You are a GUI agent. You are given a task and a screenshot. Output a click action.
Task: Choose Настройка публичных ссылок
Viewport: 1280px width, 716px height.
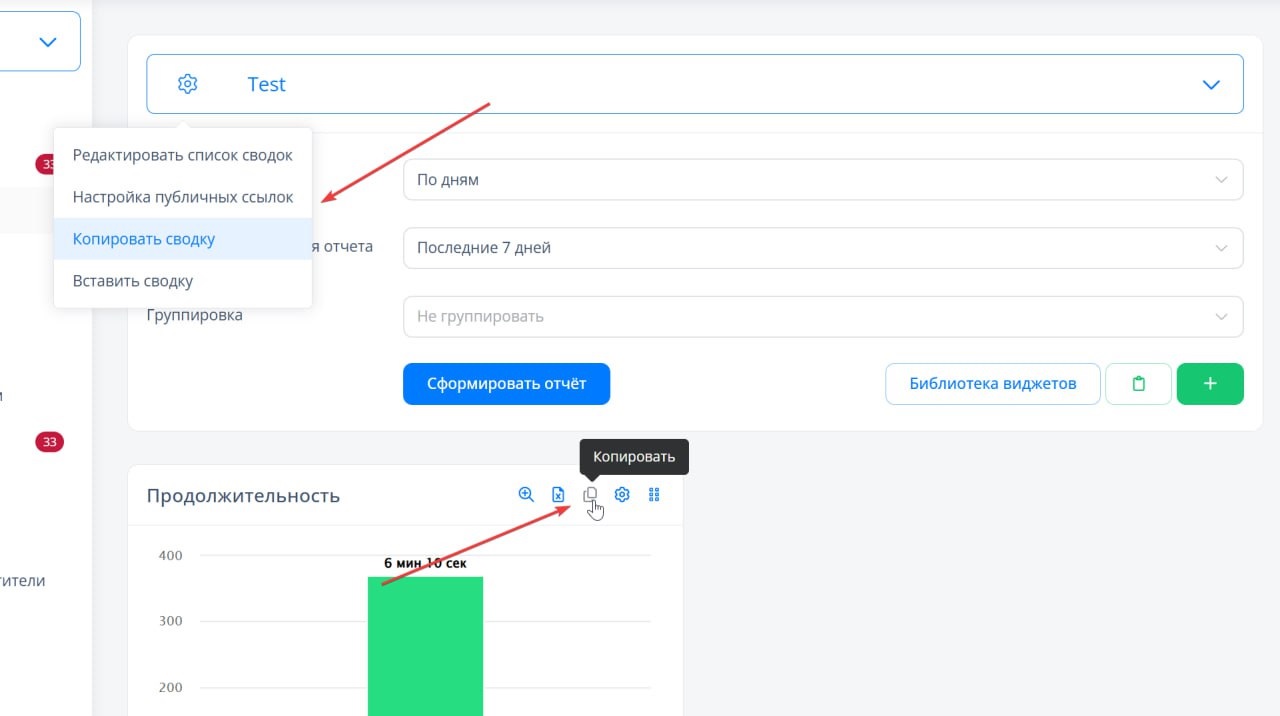point(183,197)
